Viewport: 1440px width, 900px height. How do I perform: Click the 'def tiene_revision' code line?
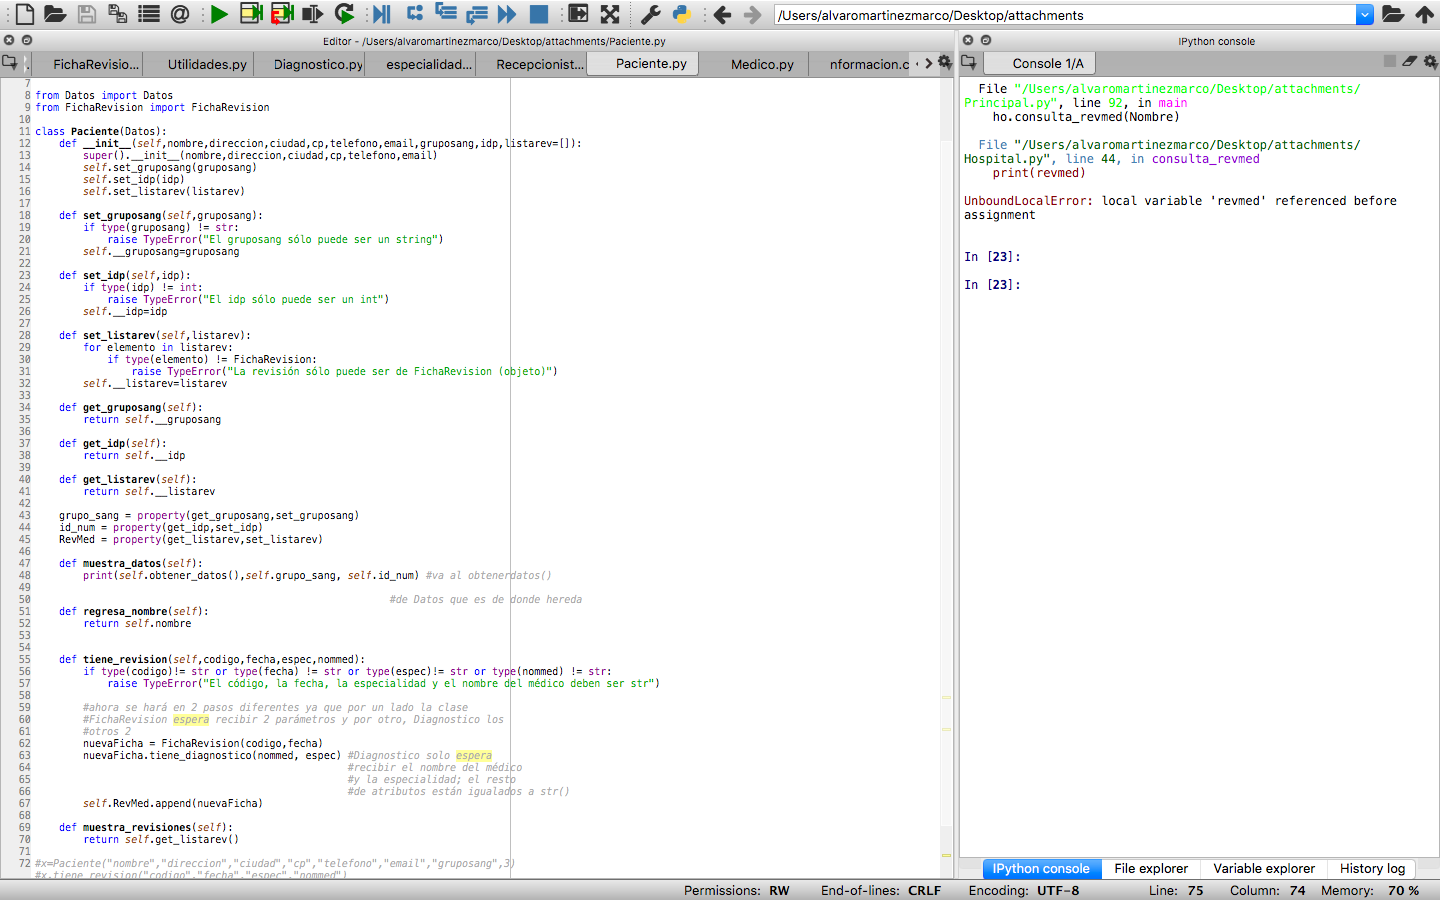212,659
